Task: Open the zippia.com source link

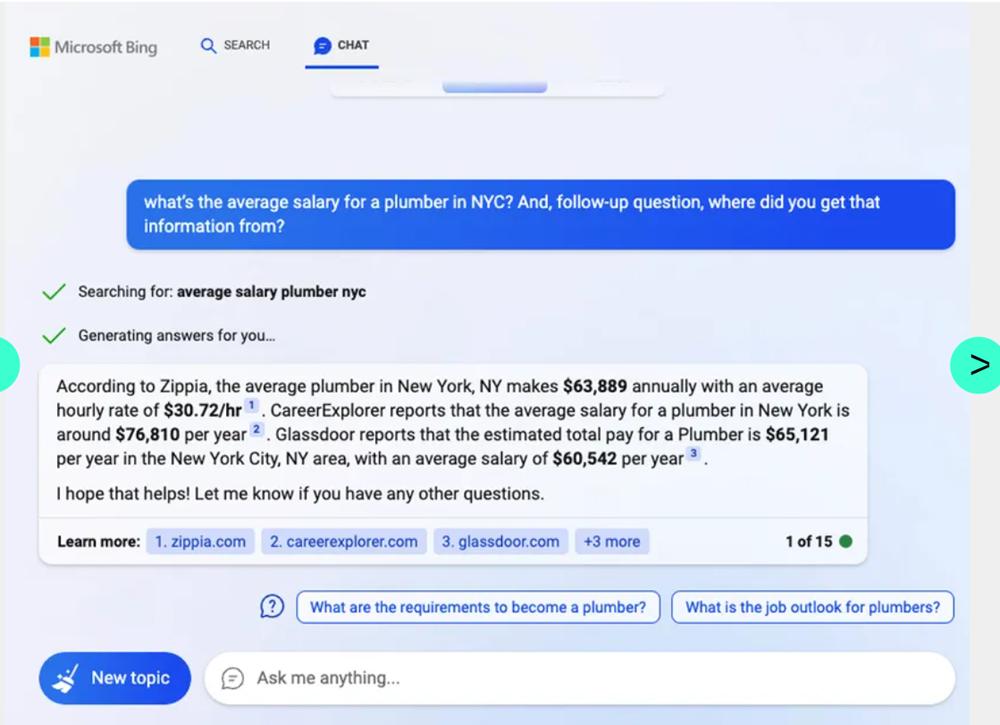Action: coord(200,541)
